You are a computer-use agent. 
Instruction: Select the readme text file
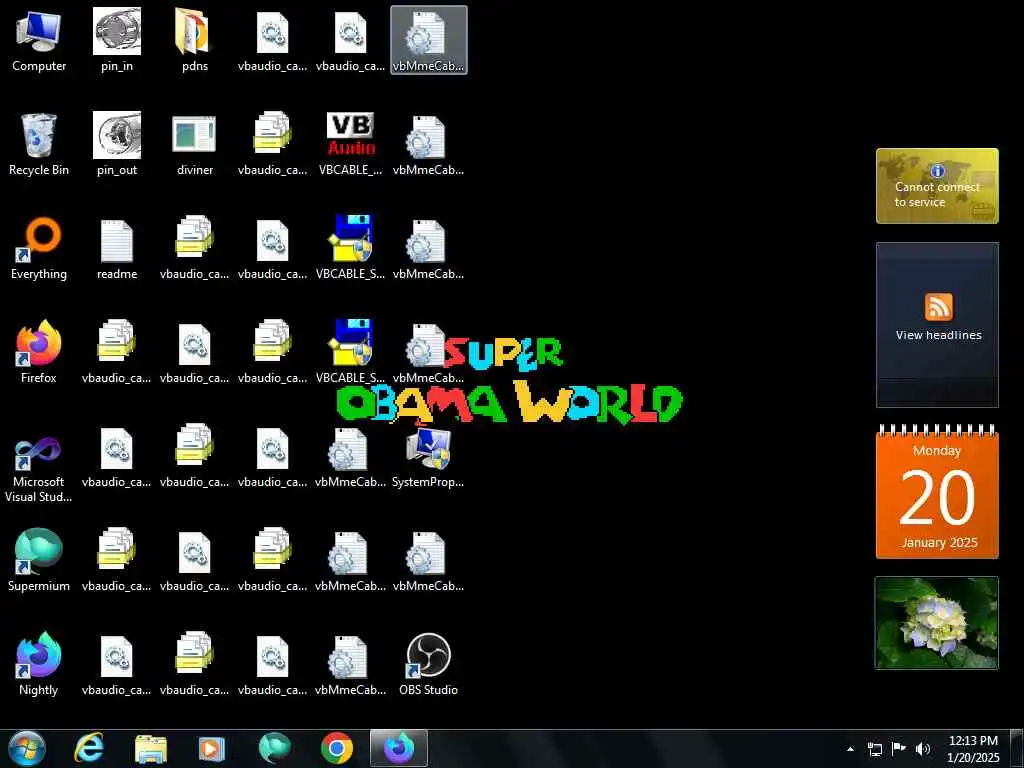pos(117,248)
